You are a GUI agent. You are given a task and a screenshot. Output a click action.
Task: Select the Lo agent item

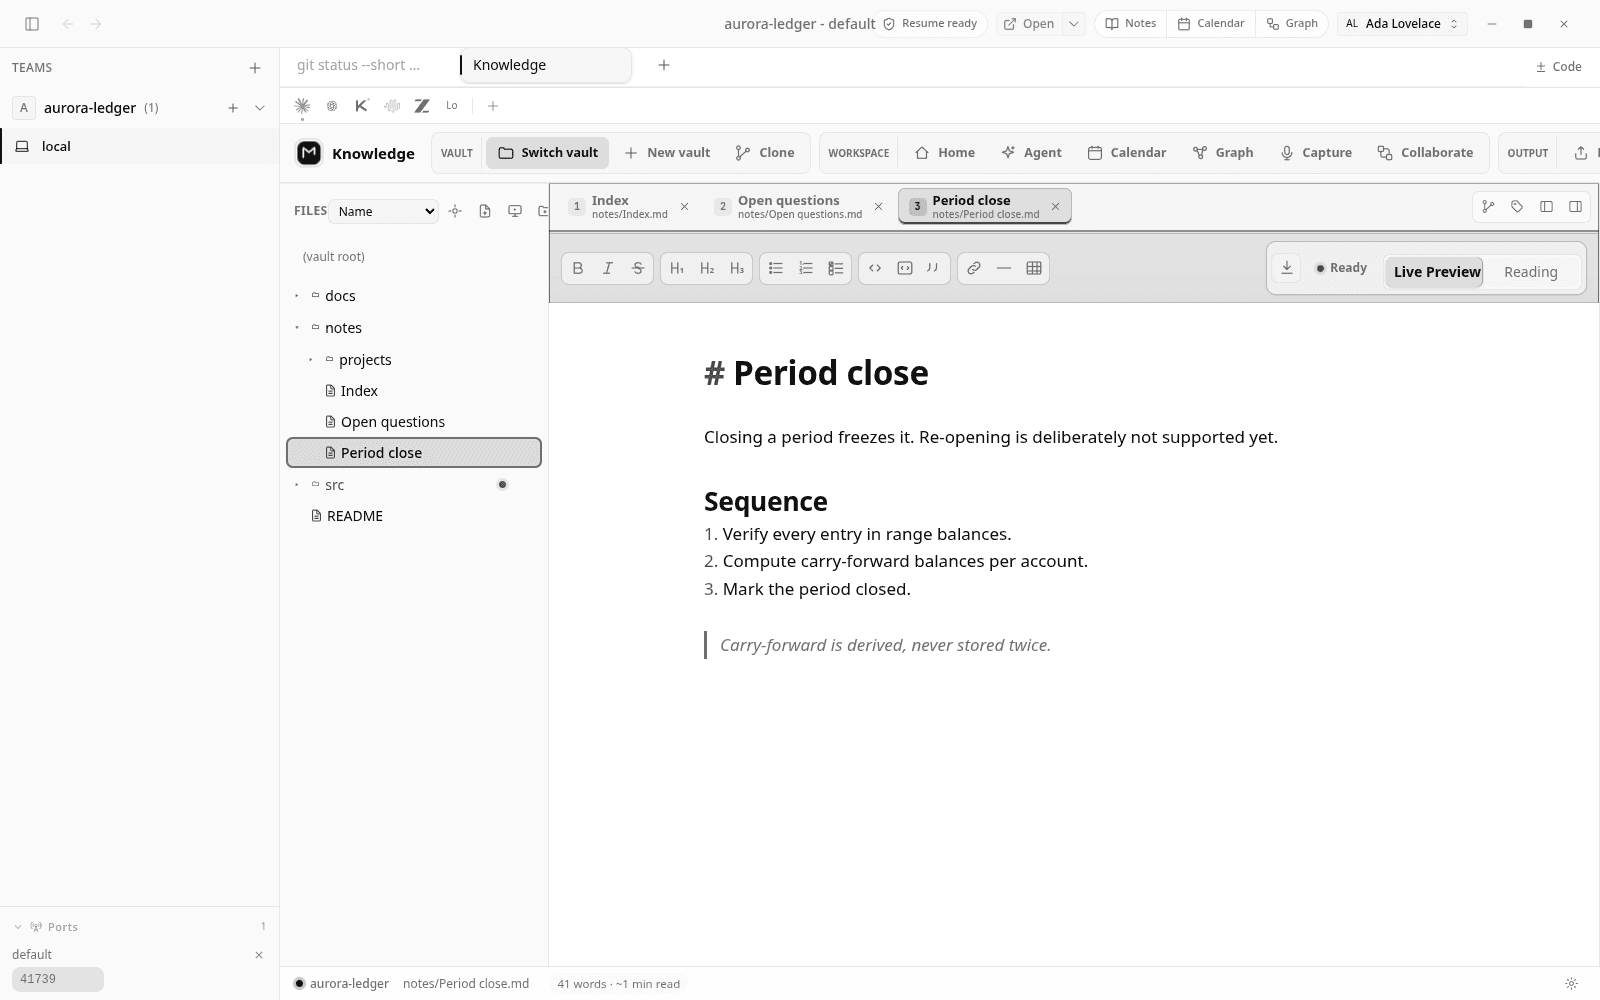452,106
